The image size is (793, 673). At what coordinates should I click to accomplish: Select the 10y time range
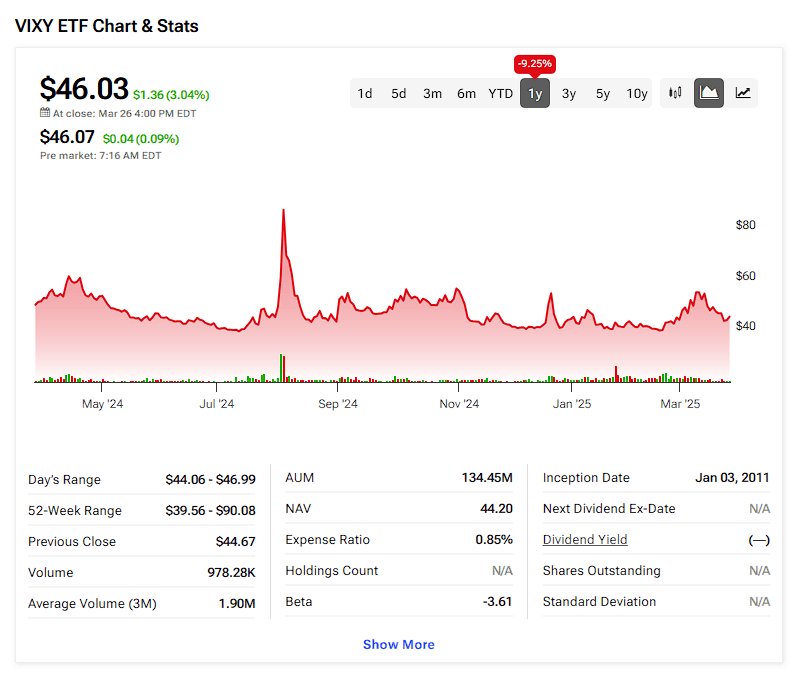[637, 94]
